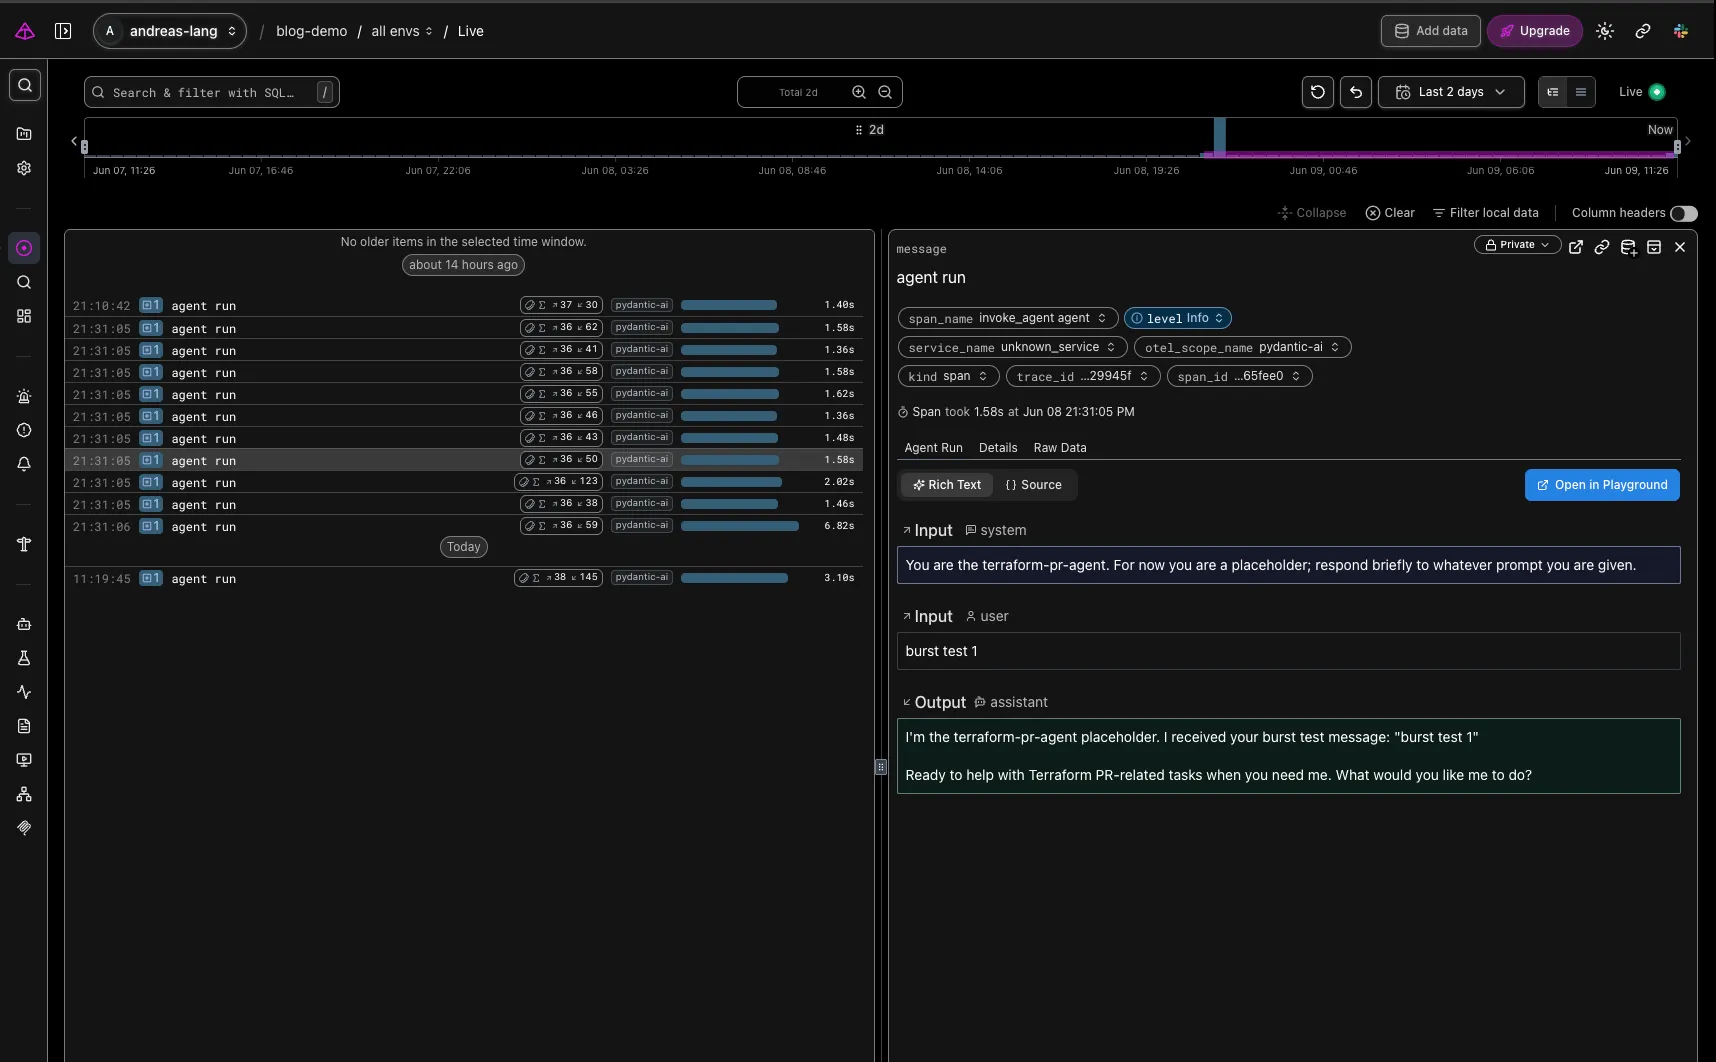Click the Collapse button
Viewport: 1716px width, 1062px height.
(x=1312, y=213)
